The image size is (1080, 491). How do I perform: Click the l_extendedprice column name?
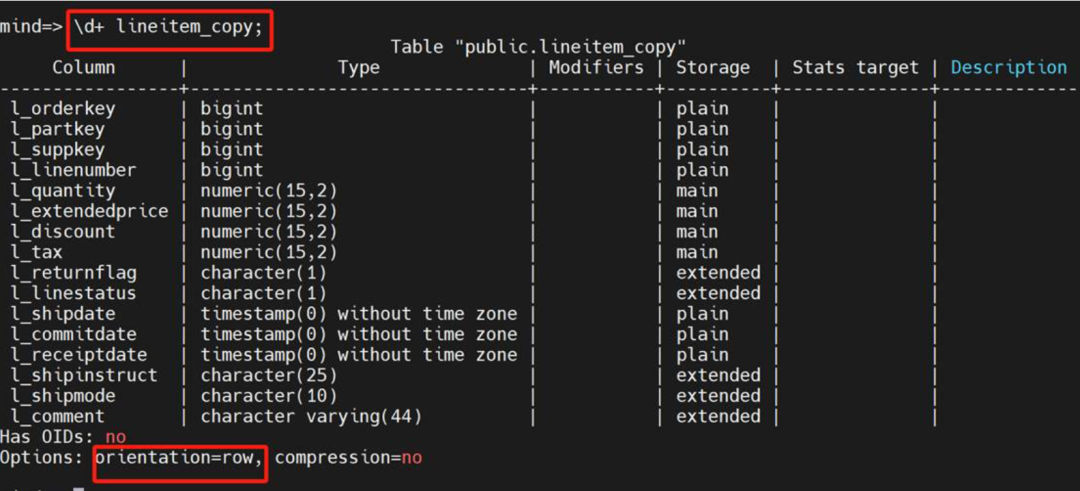pos(90,211)
